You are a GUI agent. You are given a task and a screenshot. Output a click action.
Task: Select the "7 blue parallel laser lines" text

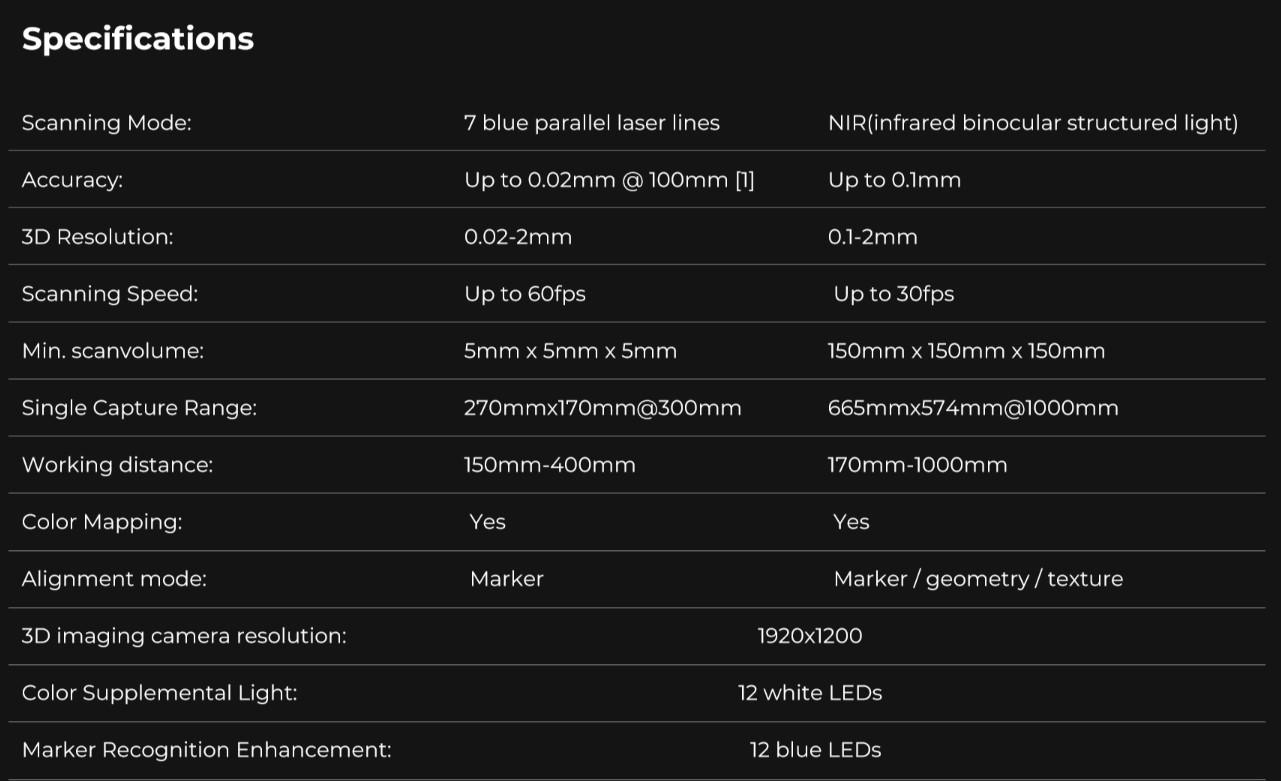coord(591,123)
